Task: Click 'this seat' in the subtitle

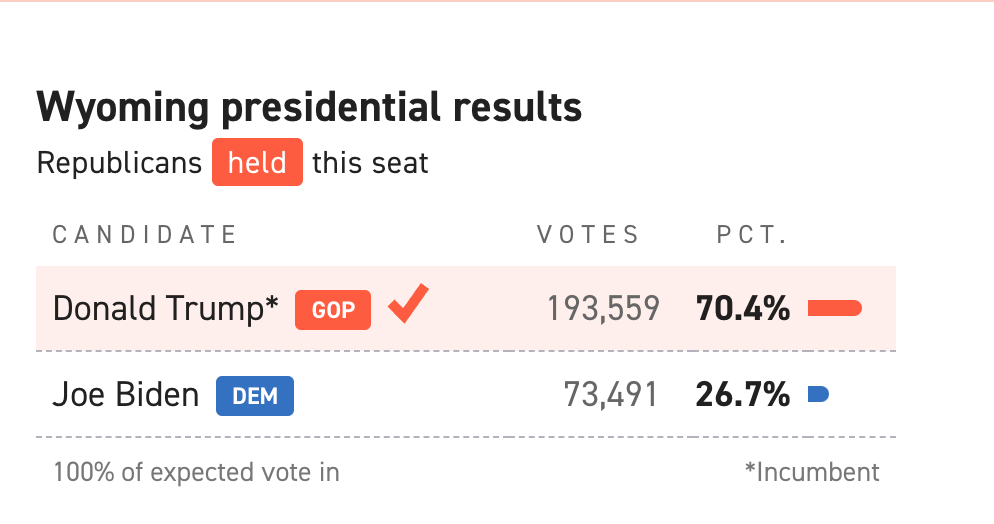Action: pyautogui.click(x=370, y=162)
